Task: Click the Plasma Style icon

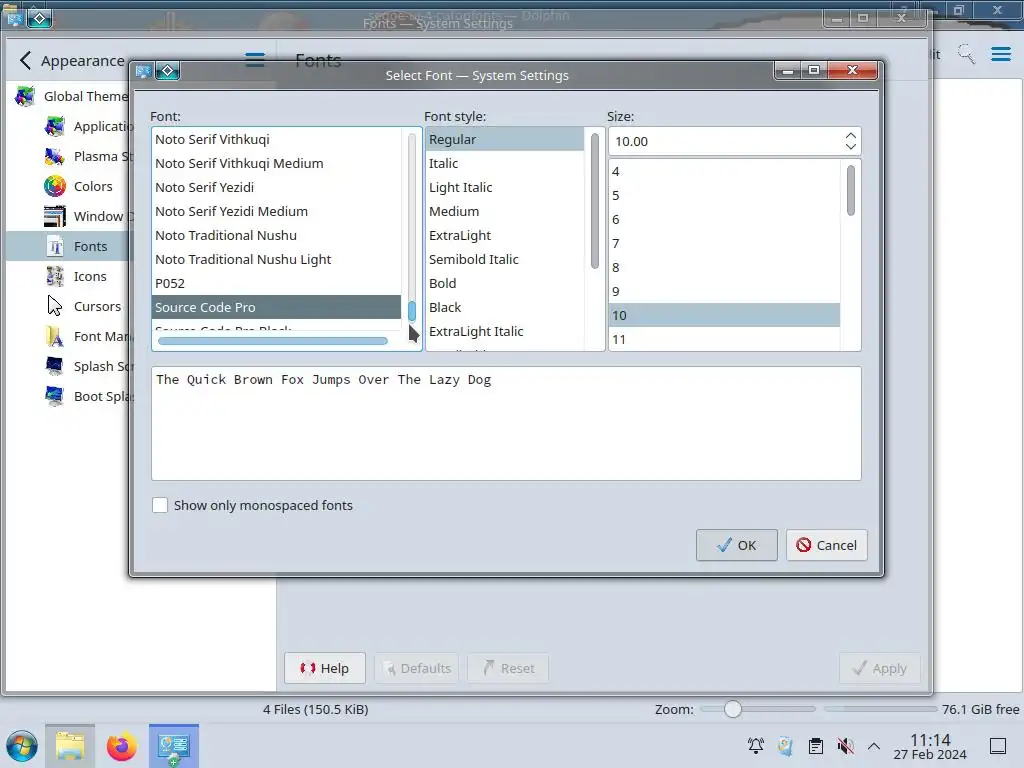Action: click(x=55, y=156)
